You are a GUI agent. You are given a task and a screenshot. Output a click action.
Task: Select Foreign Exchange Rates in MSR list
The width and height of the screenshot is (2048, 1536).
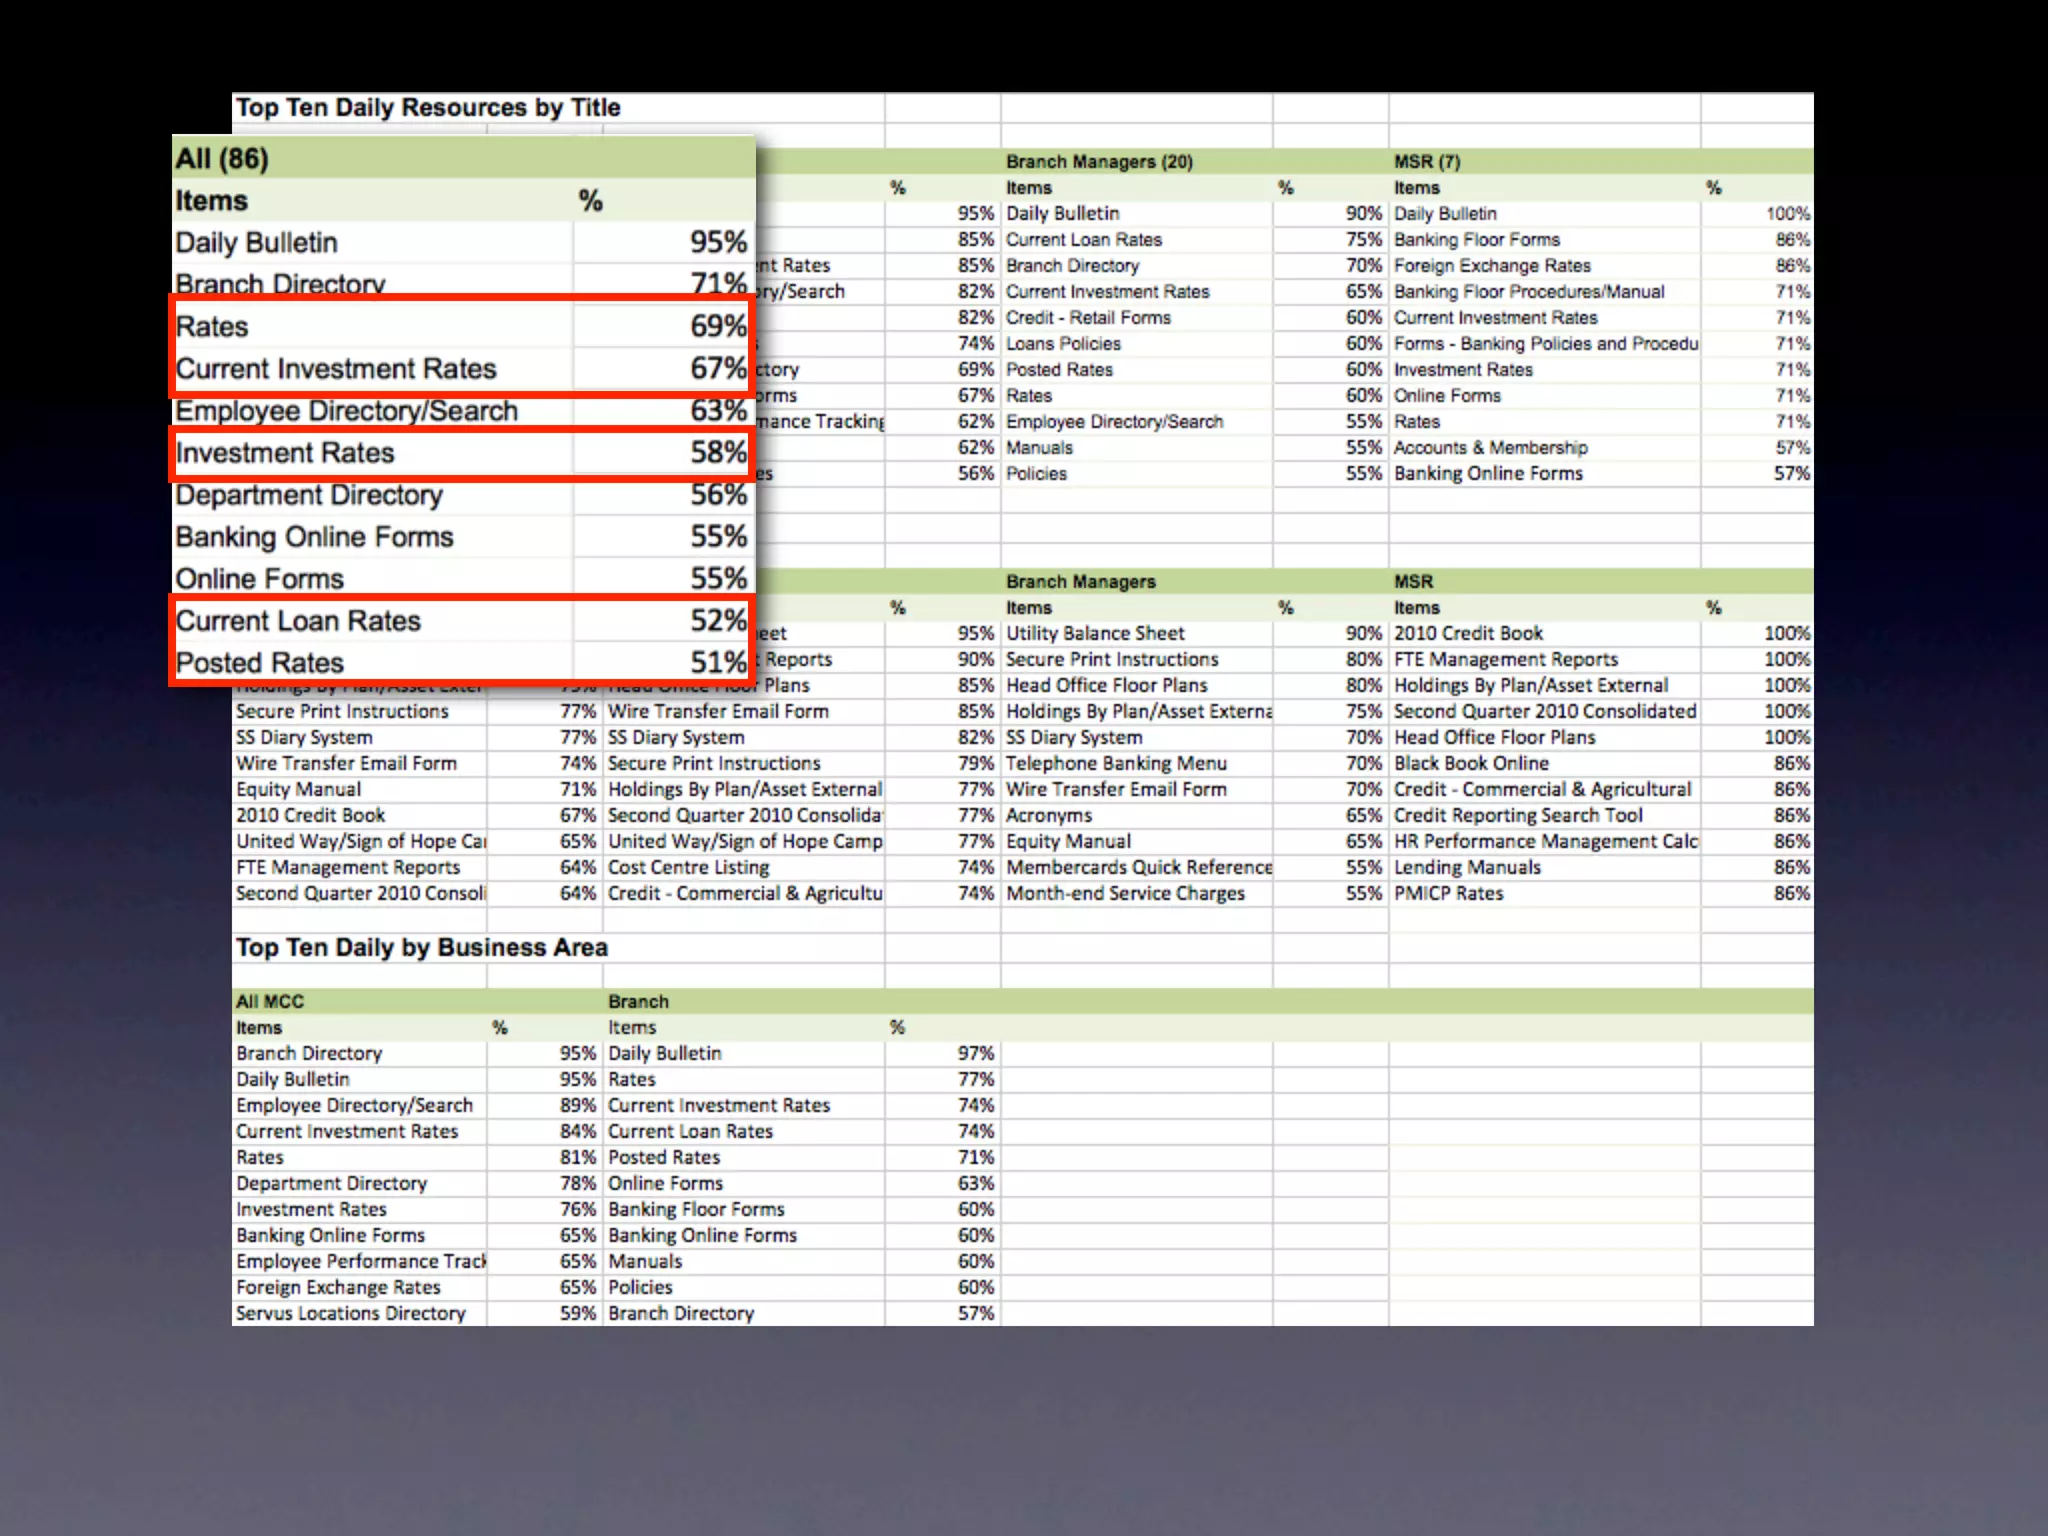tap(1492, 266)
